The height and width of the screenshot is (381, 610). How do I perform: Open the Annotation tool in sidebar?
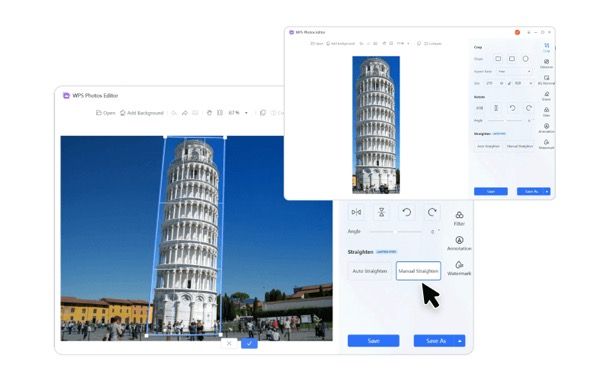pos(459,243)
